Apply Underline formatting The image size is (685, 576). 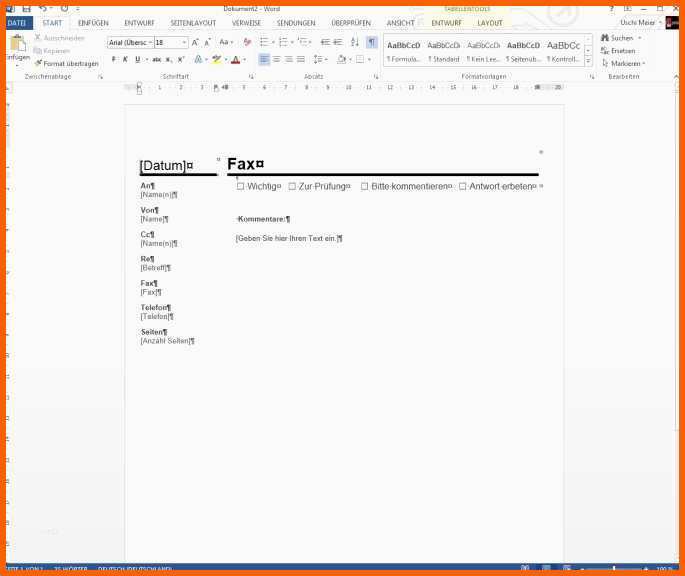click(138, 59)
